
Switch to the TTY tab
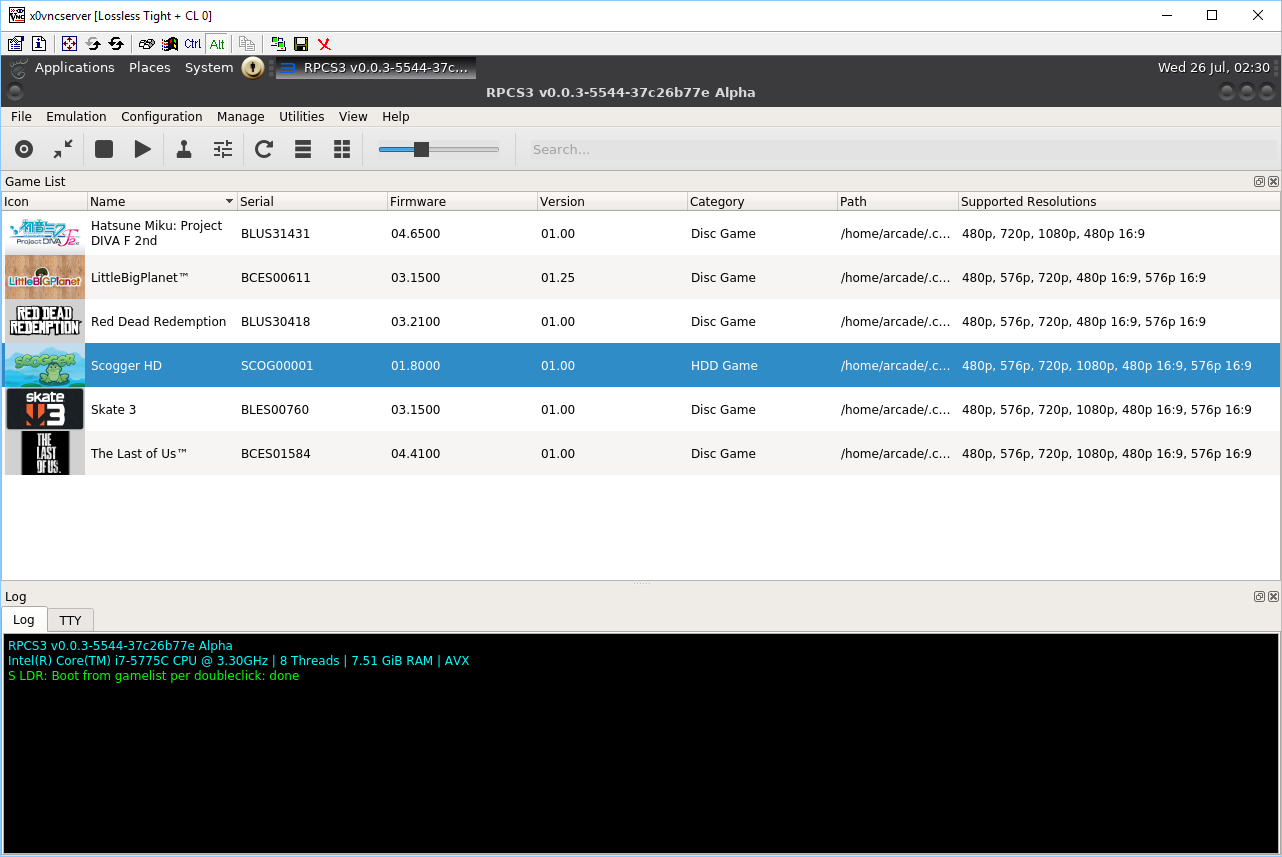point(70,620)
